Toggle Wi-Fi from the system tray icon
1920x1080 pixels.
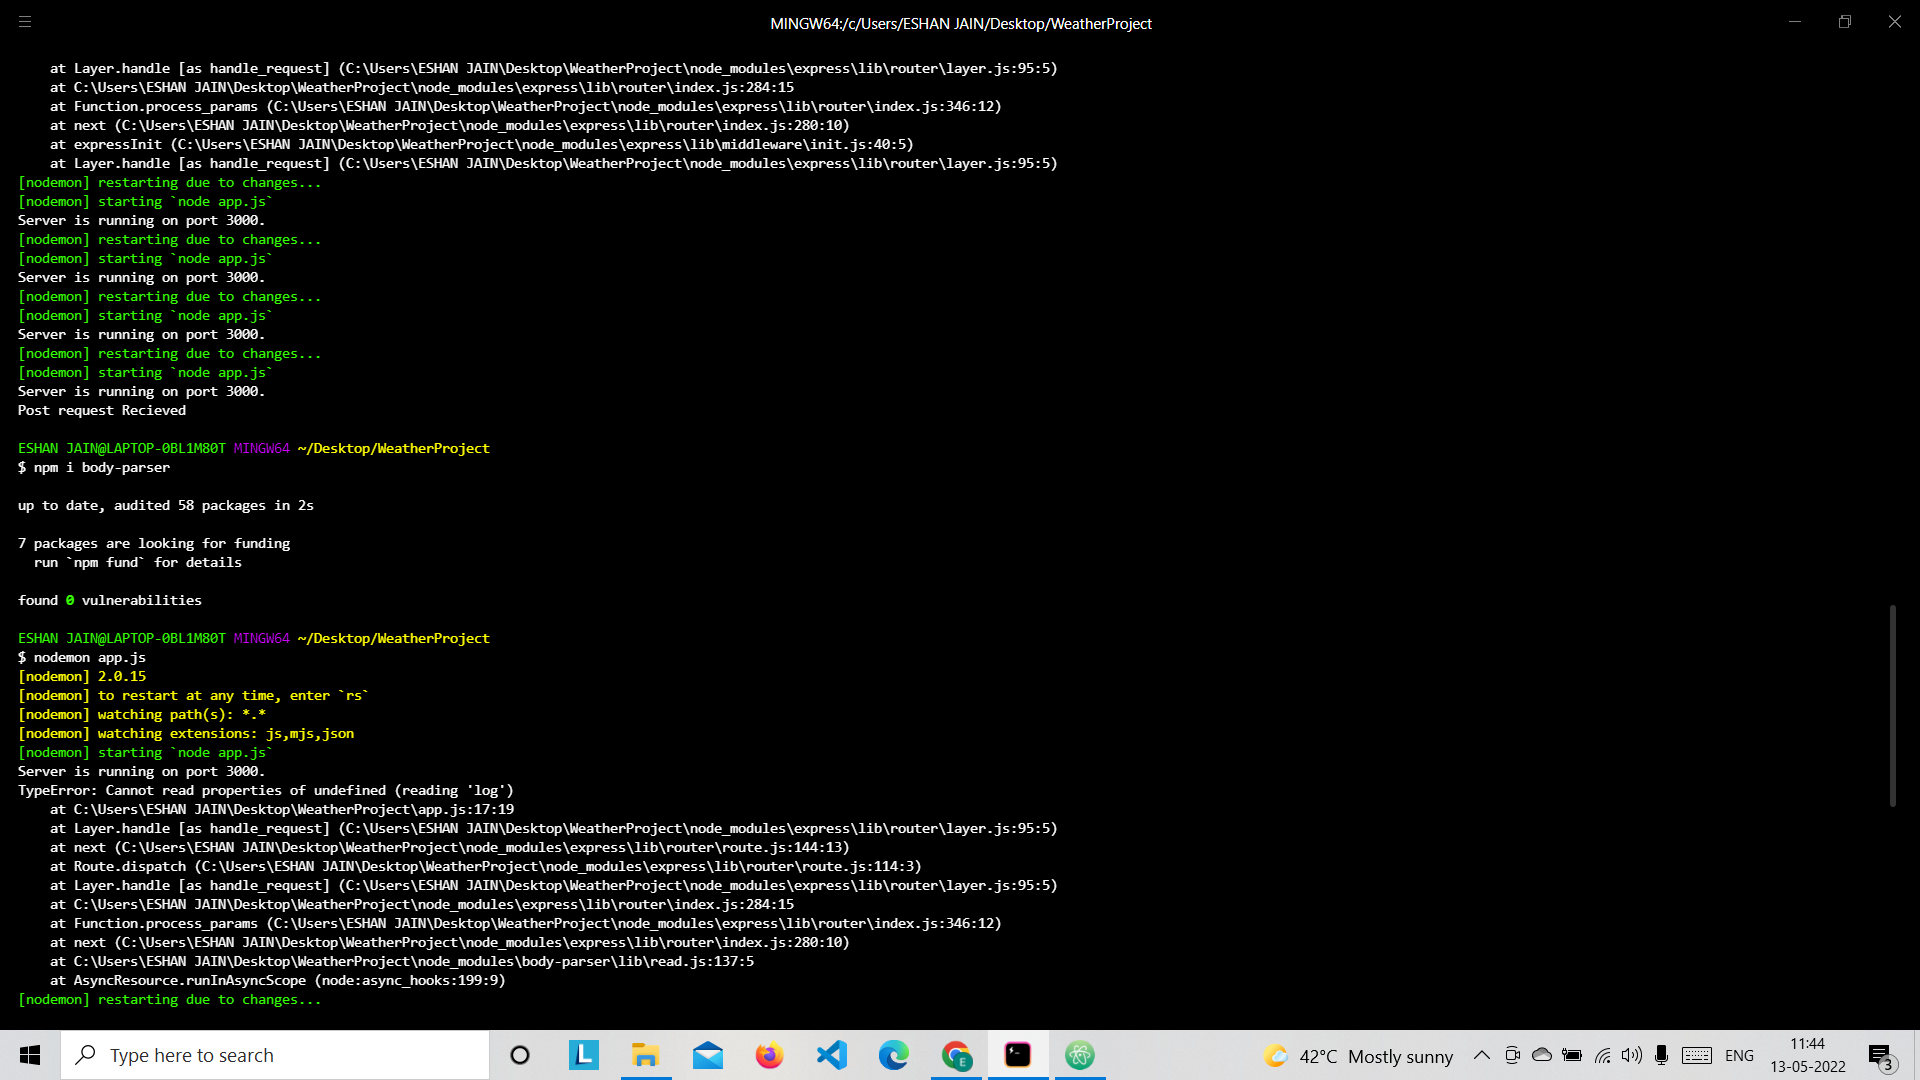coord(1602,1055)
